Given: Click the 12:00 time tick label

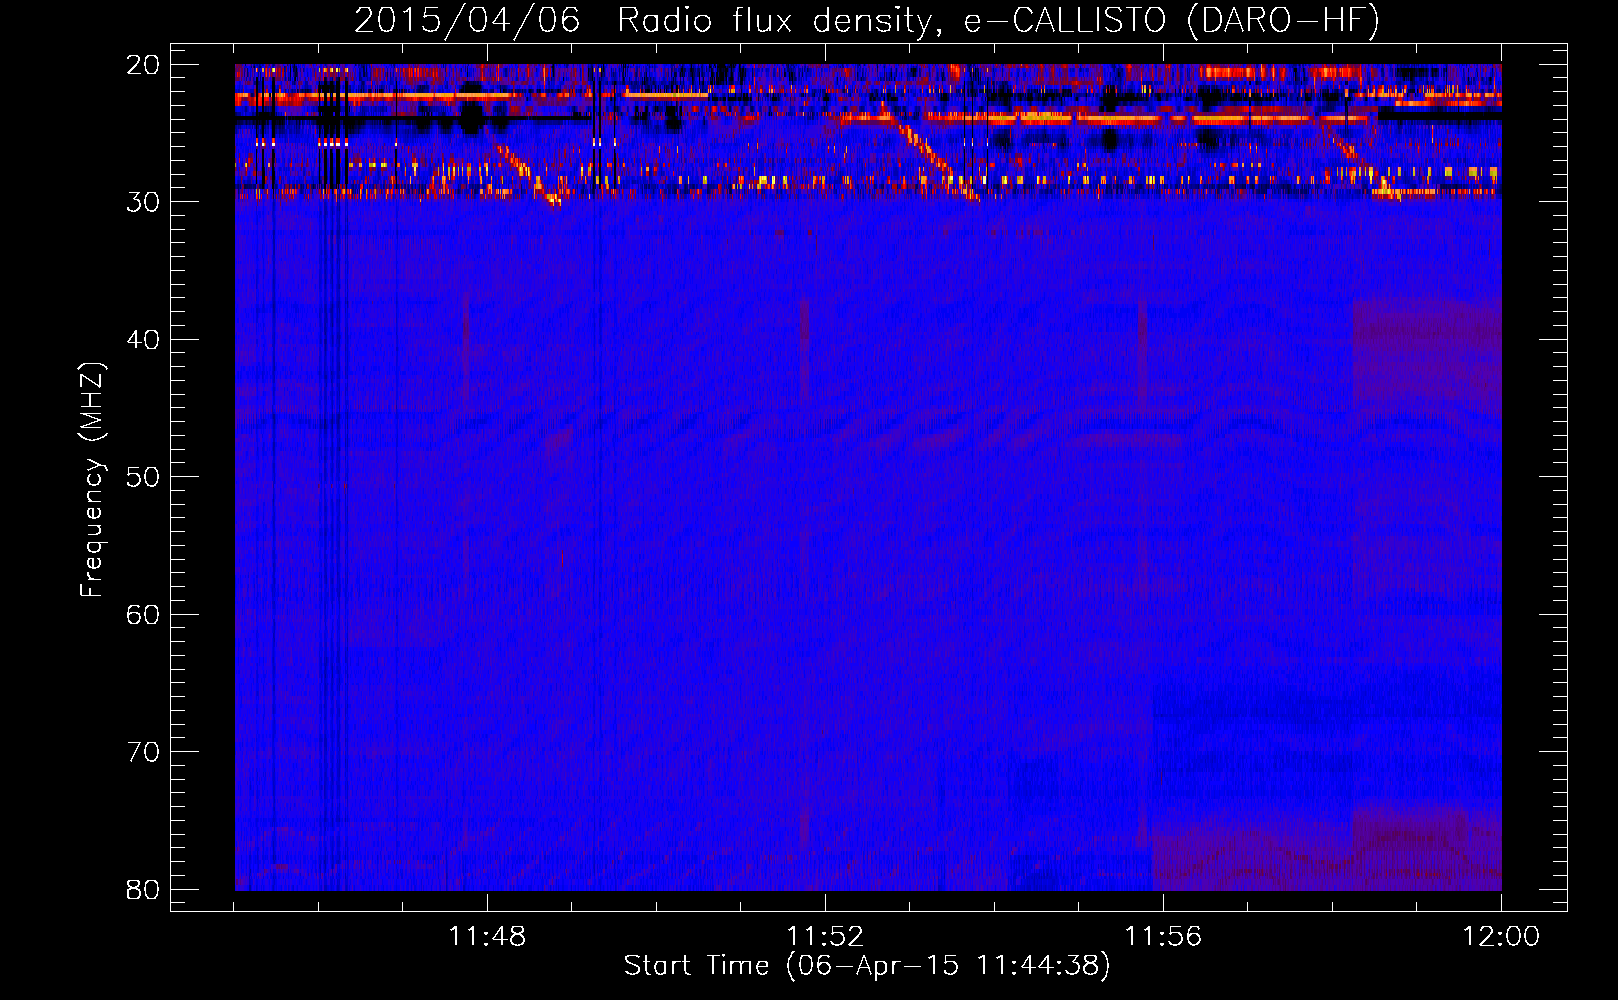Looking at the screenshot, I should pos(1501,937).
